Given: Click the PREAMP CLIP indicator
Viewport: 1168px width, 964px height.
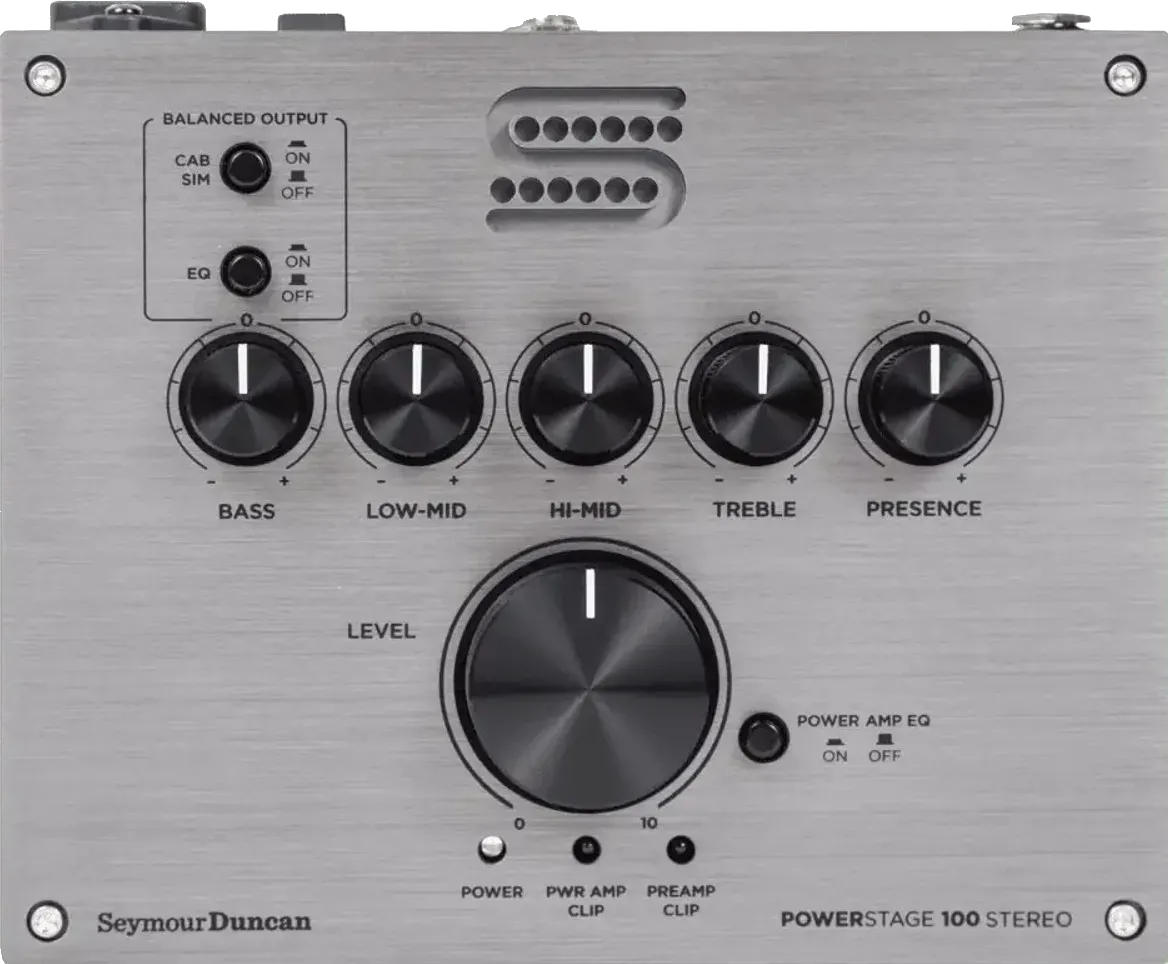Looking at the screenshot, I should [683, 849].
